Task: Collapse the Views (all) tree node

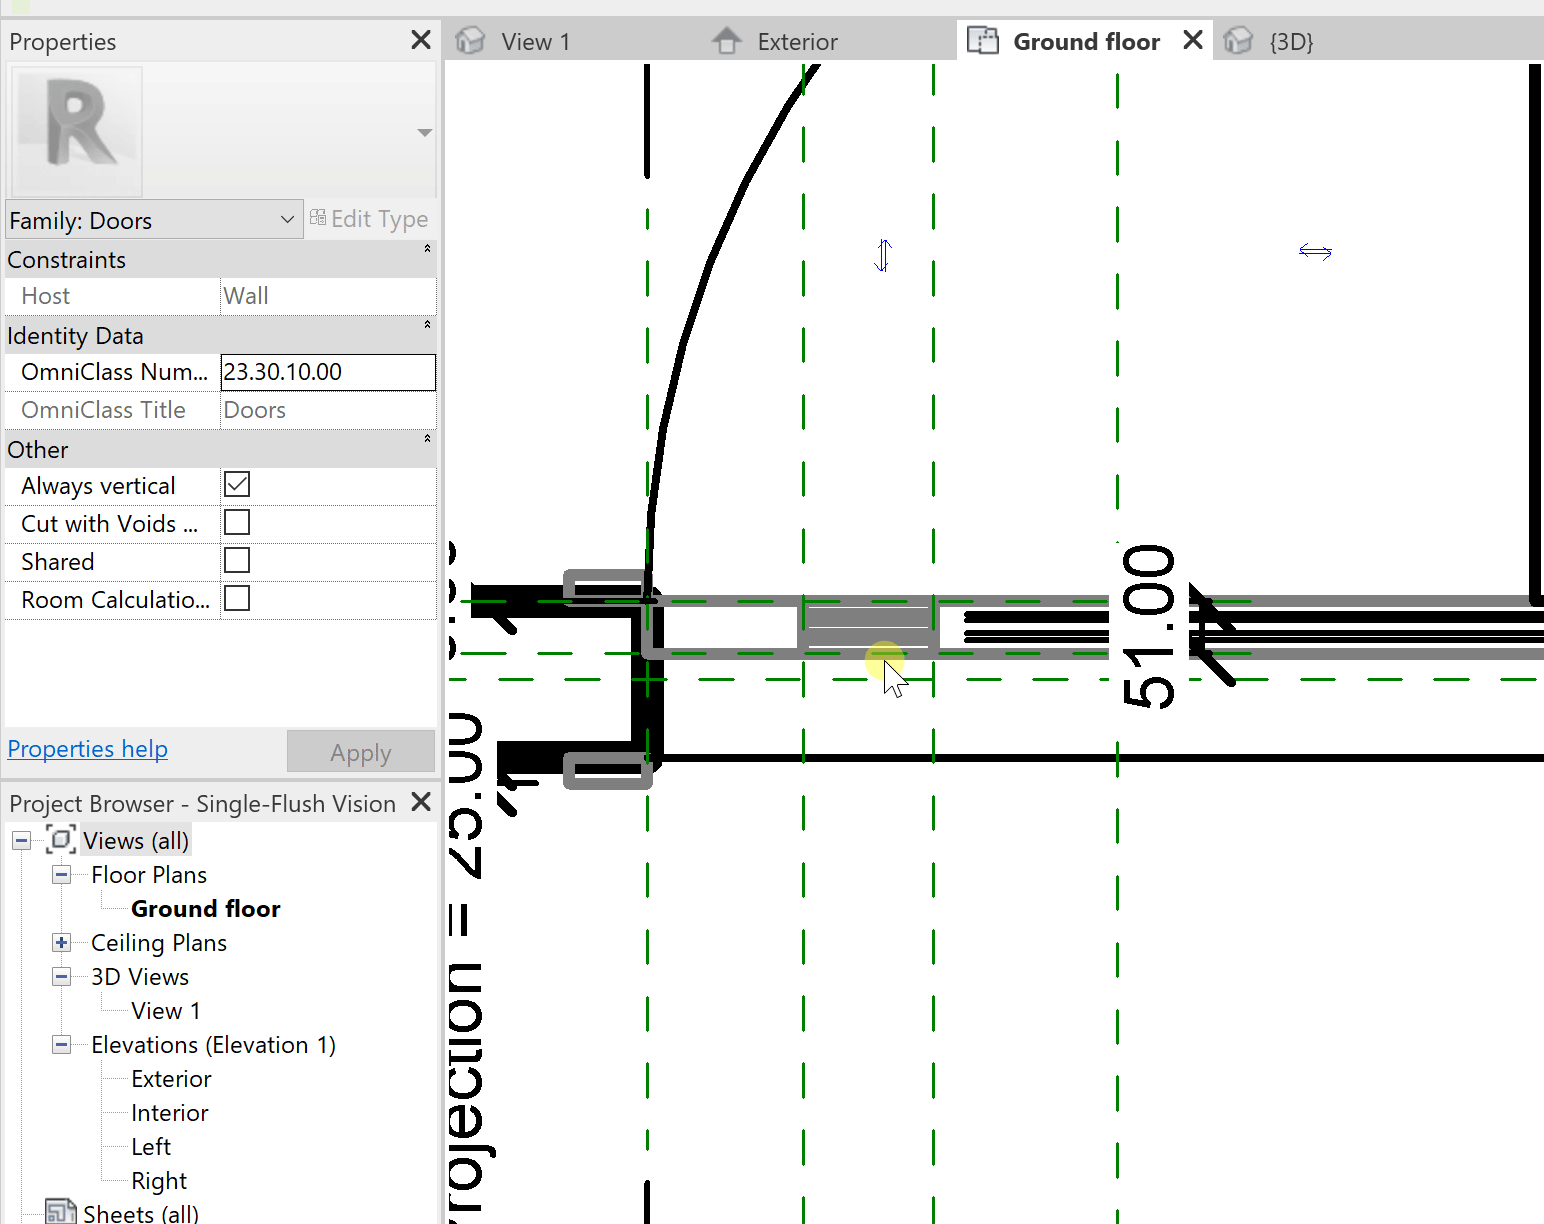Action: (21, 841)
